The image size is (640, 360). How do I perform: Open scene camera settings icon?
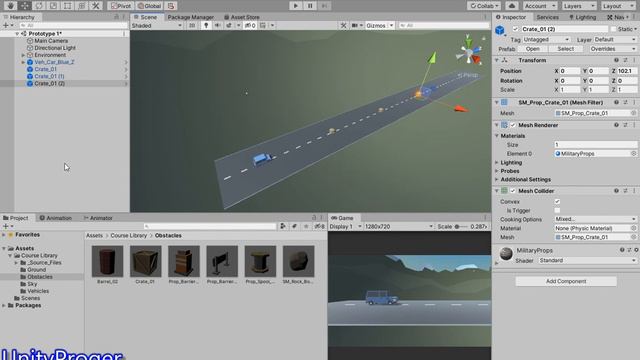(355, 26)
